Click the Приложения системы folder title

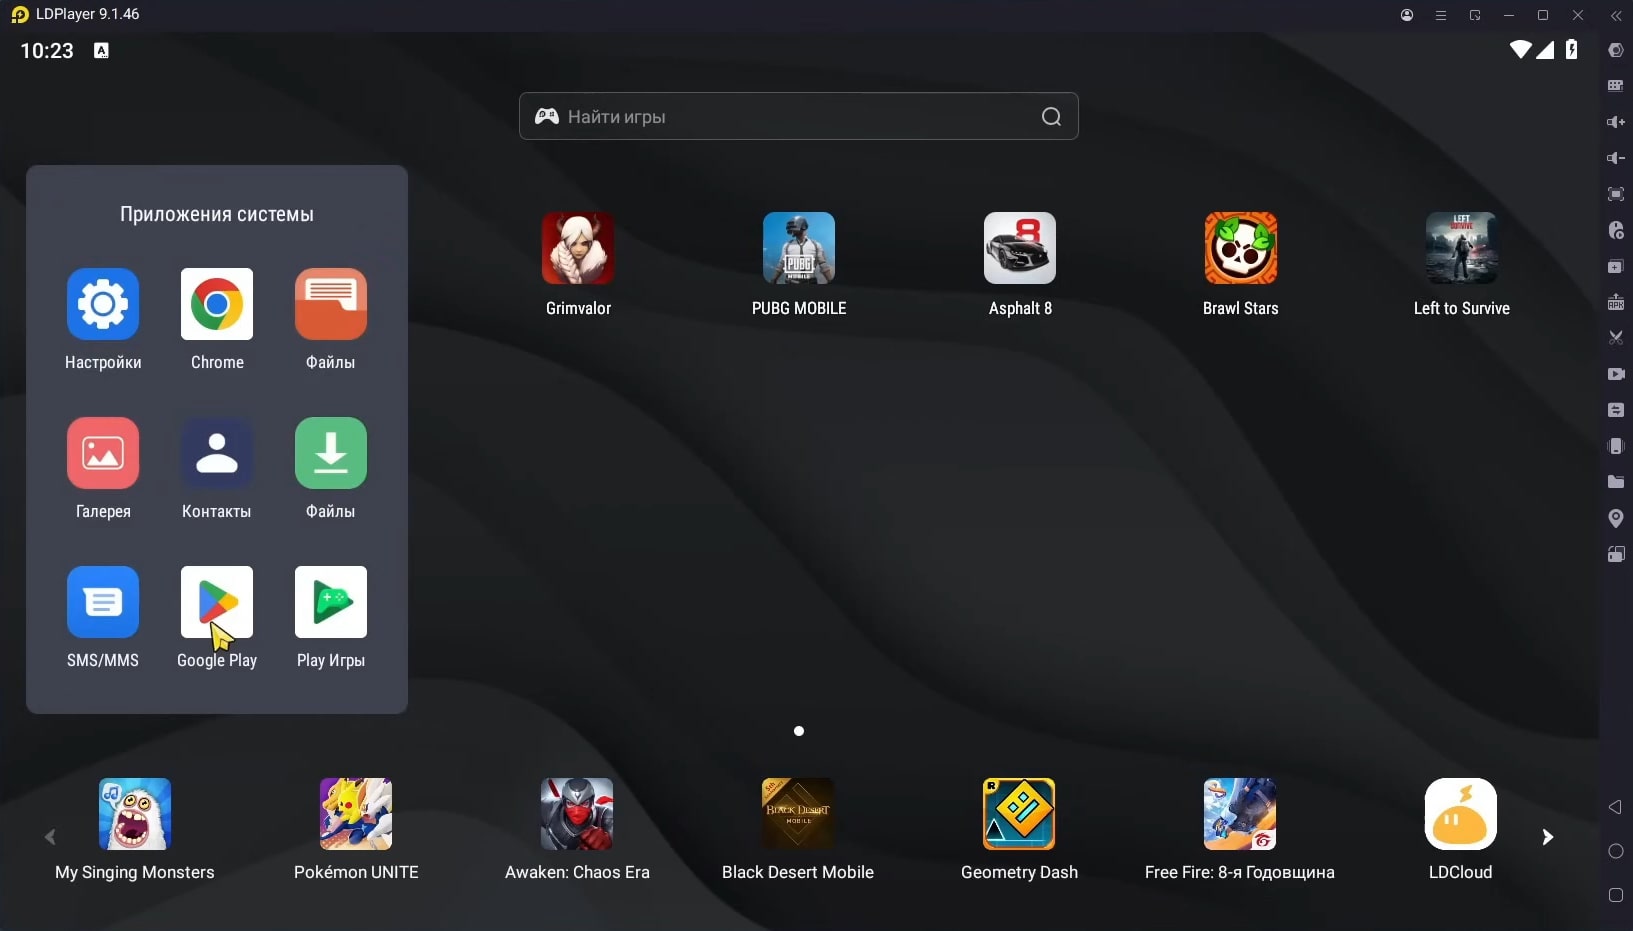217,214
